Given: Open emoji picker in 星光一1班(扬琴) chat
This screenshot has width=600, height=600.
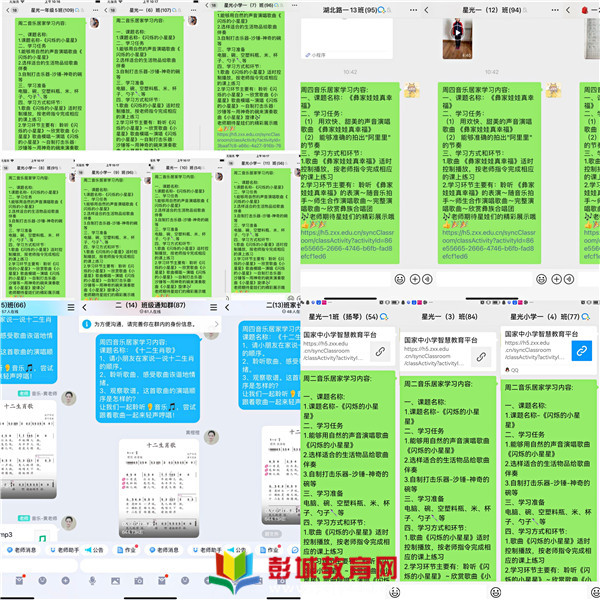Looking at the screenshot, I should pyautogui.click(x=394, y=592).
